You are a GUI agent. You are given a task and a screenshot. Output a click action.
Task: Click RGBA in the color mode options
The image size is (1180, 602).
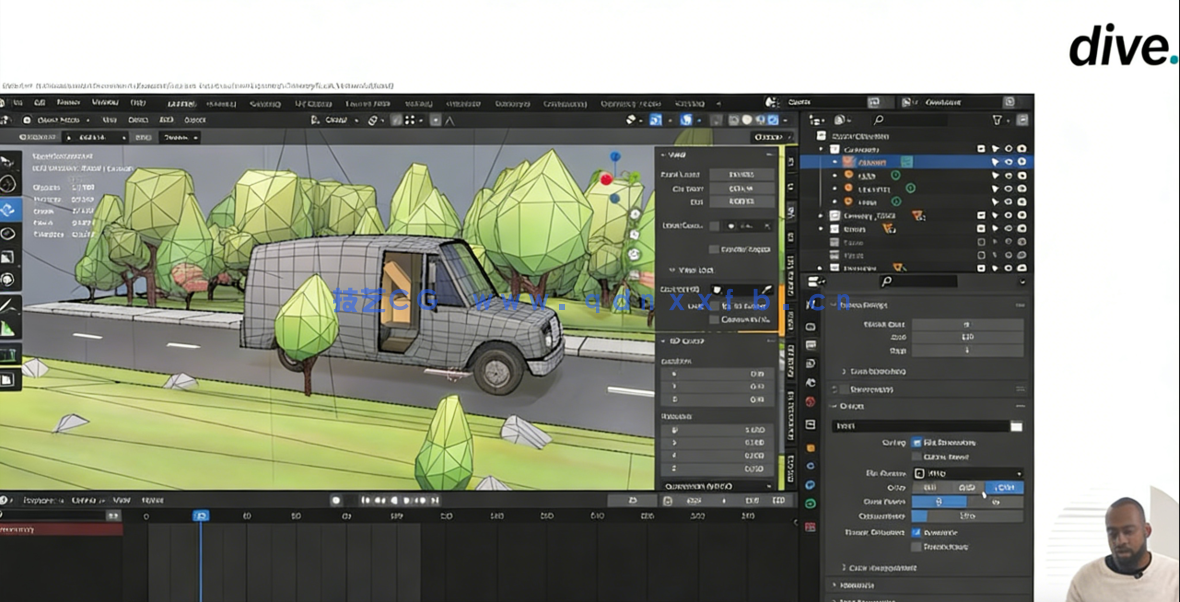[1005, 487]
